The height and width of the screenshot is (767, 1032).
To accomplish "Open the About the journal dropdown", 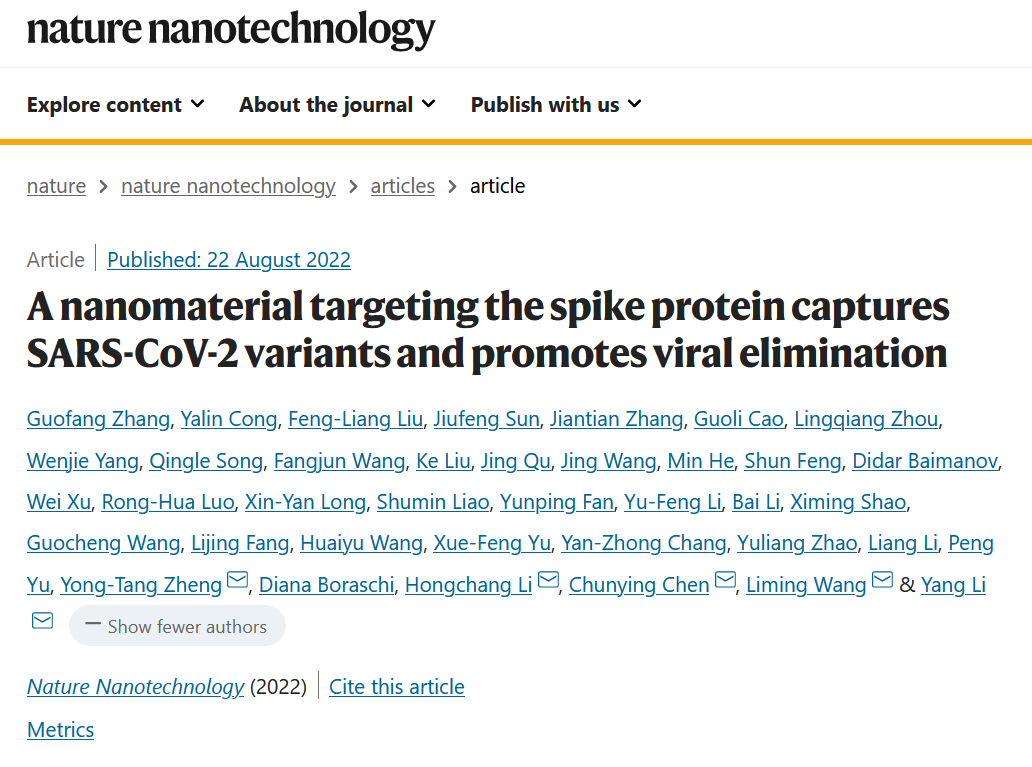I will coord(337,105).
